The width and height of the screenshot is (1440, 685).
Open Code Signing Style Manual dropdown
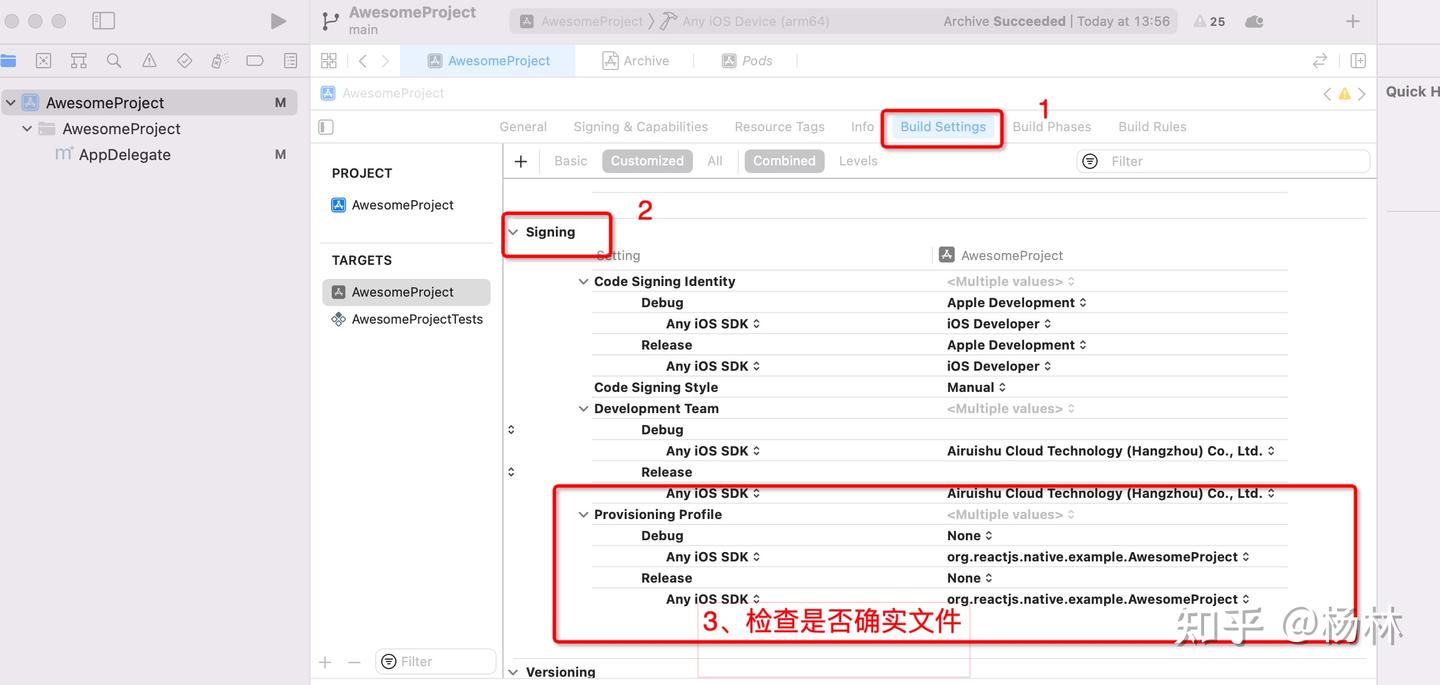click(x=976, y=388)
